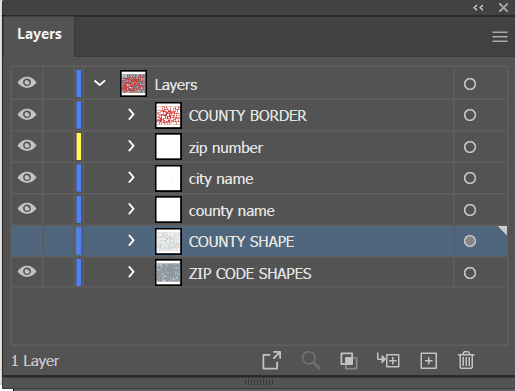Click the COUNTY BORDER target circle

[470, 115]
